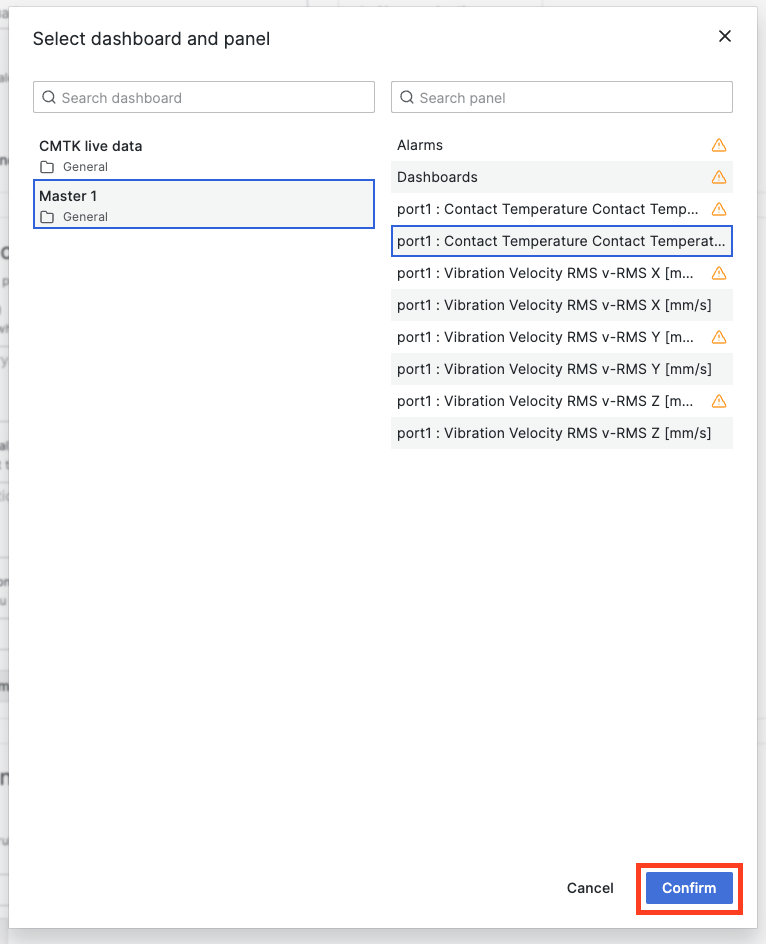Viewport: 766px width, 944px height.
Task: Click magnifier icon in Search dashboard field
Action: 49,98
